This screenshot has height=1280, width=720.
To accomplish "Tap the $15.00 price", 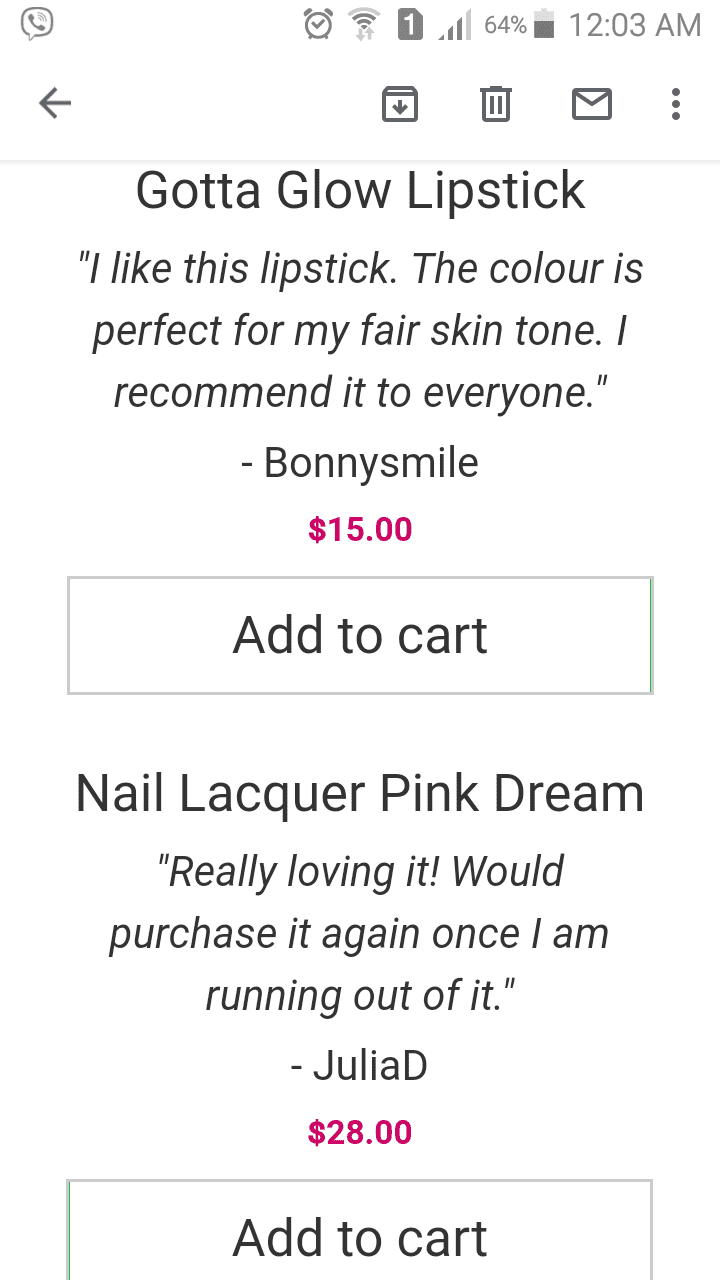I will point(360,529).
